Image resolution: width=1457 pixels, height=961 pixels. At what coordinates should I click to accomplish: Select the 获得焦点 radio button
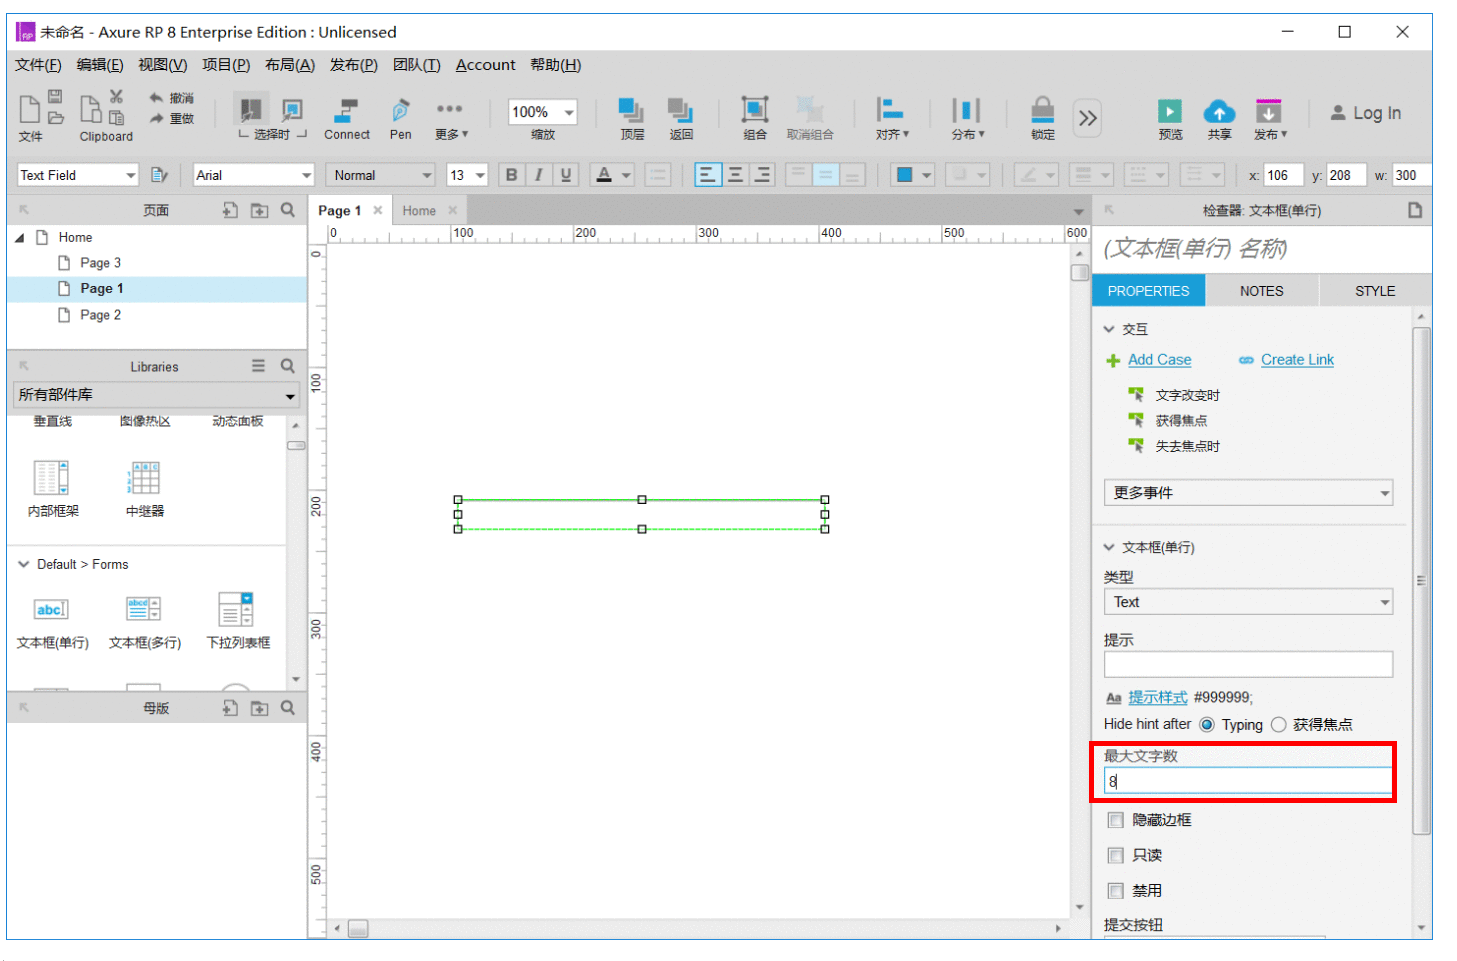coord(1278,725)
